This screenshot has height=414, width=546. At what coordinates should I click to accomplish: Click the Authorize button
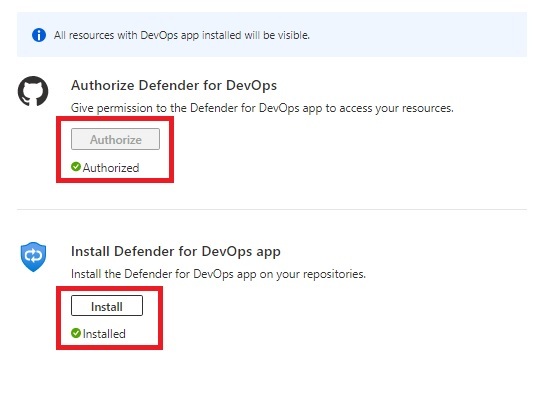click(116, 139)
